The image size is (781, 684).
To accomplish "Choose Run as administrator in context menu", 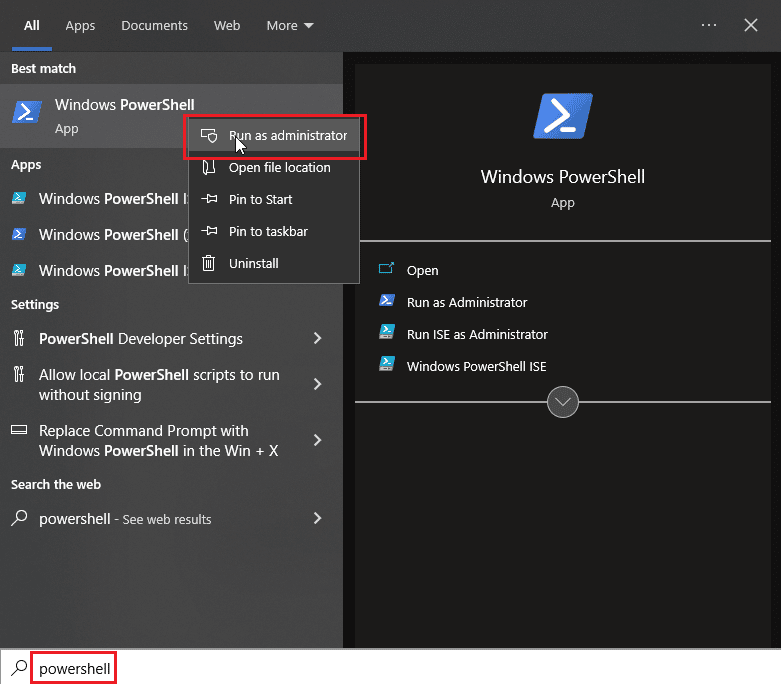I will [274, 136].
